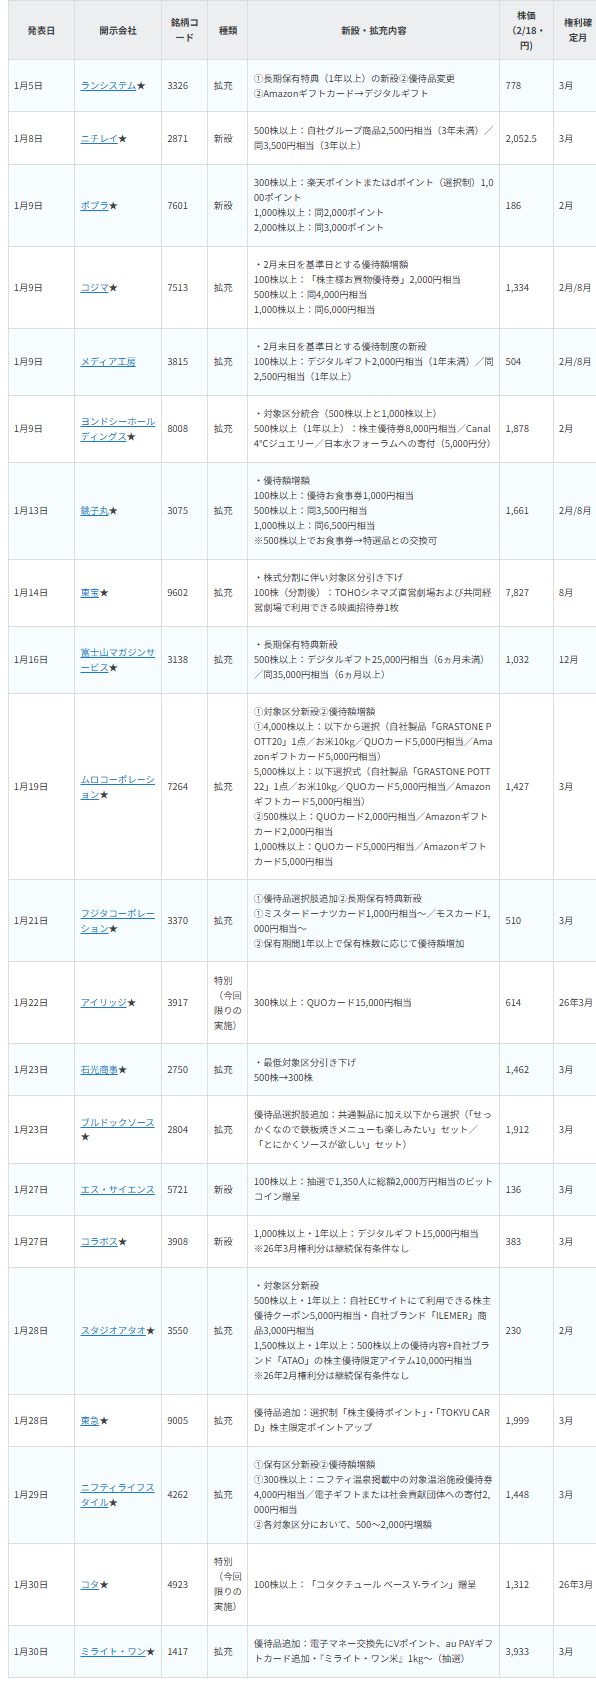Select stock code 2804
596x1687 pixels.
[x=178, y=1130]
